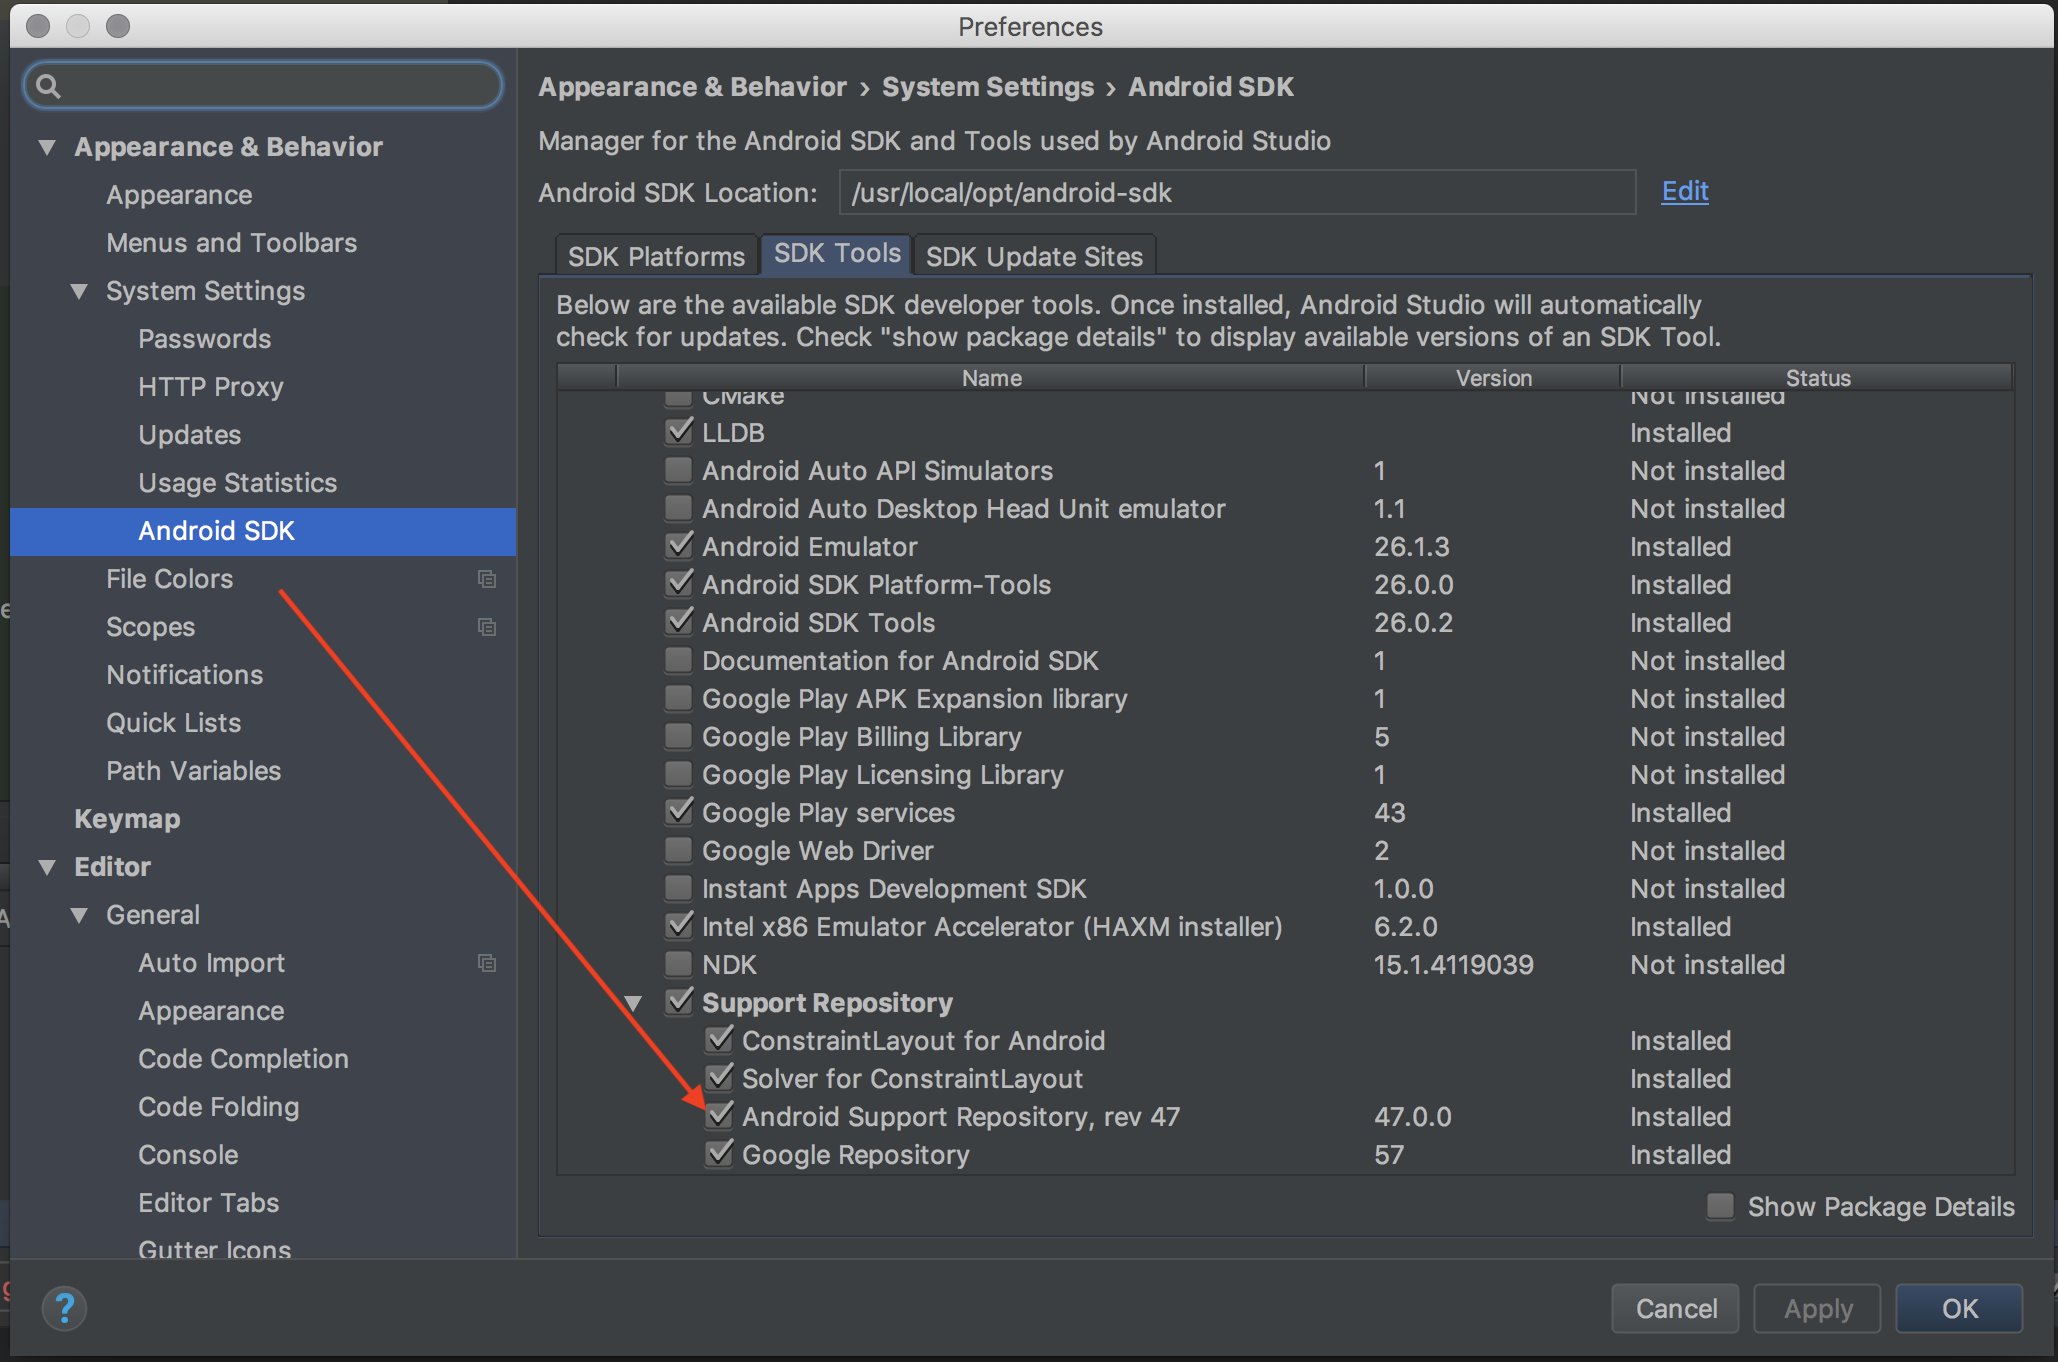The image size is (2058, 1362).
Task: Open the SDK Update Sites tab
Action: (x=1034, y=256)
